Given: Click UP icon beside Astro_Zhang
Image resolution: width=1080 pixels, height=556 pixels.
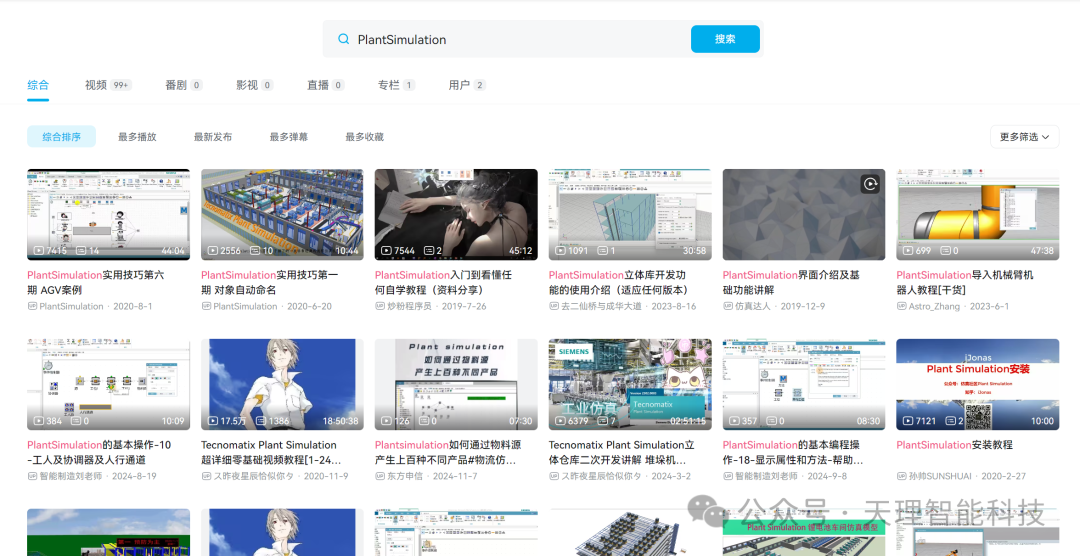Looking at the screenshot, I should [901, 306].
